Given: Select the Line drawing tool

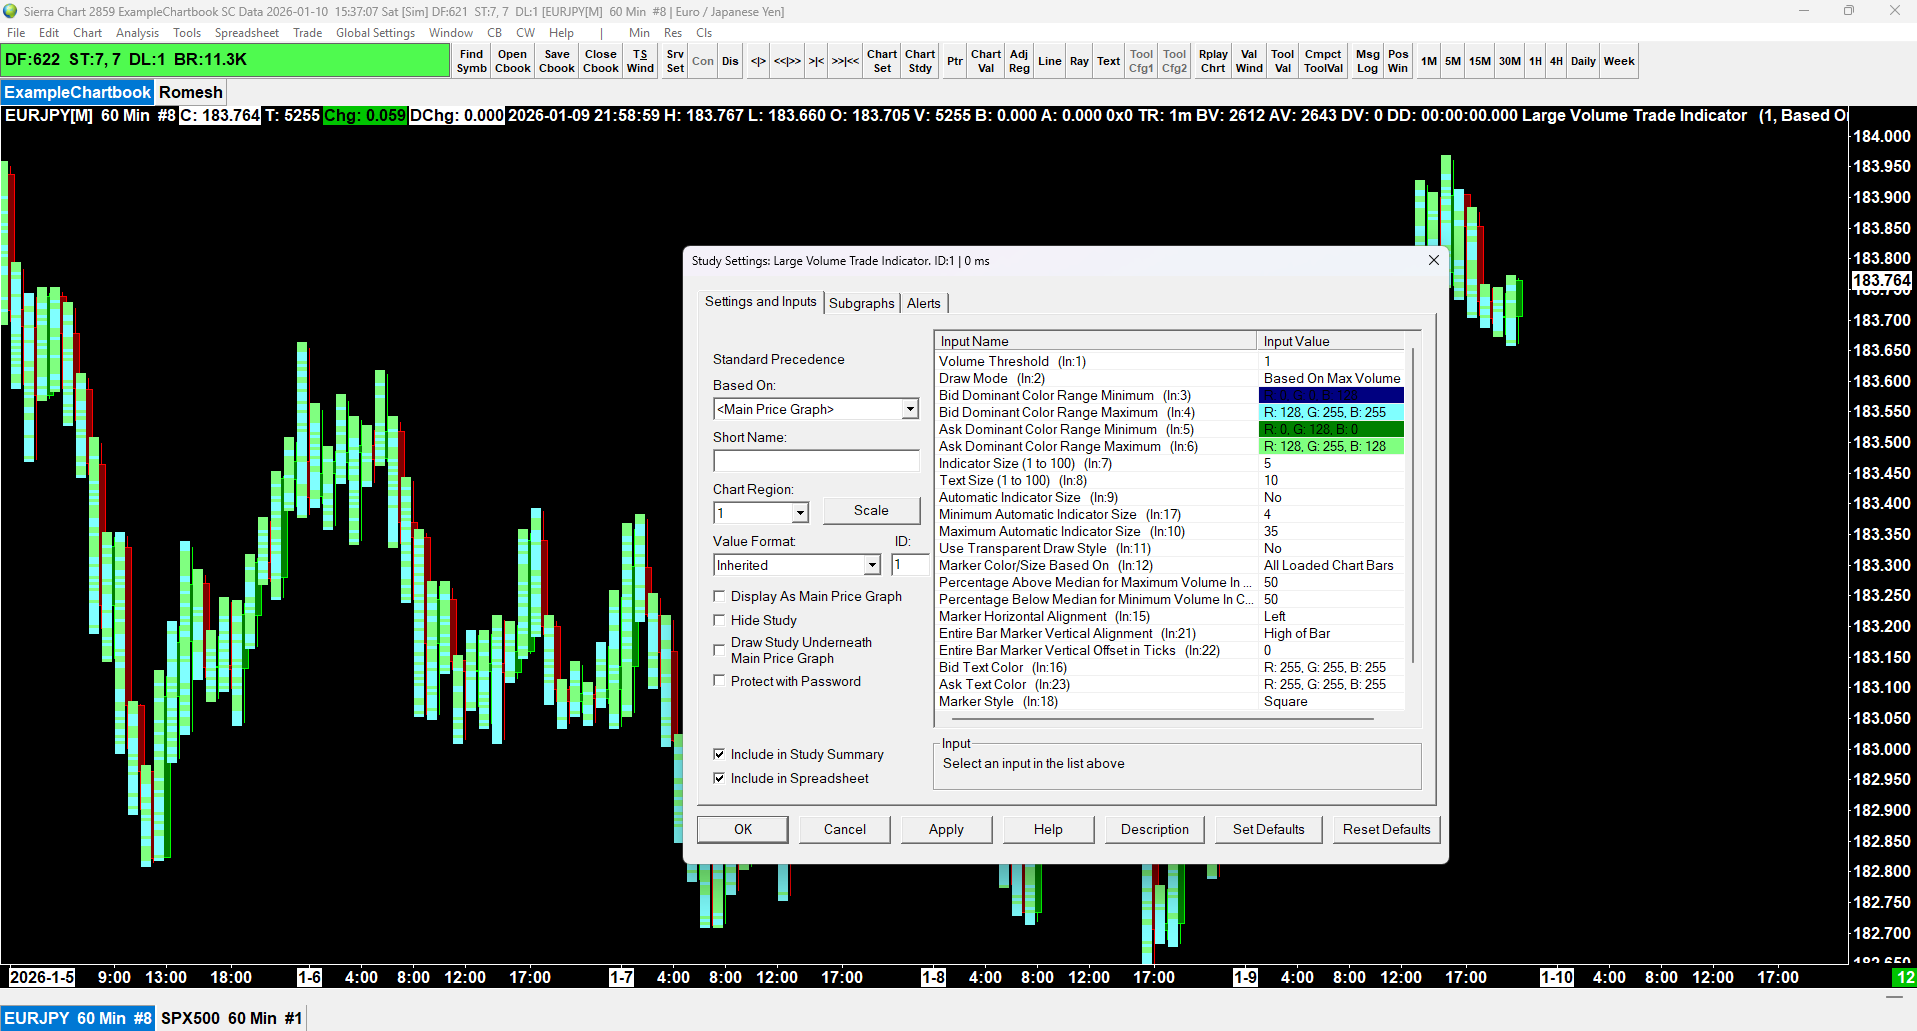Looking at the screenshot, I should [x=1049, y=61].
